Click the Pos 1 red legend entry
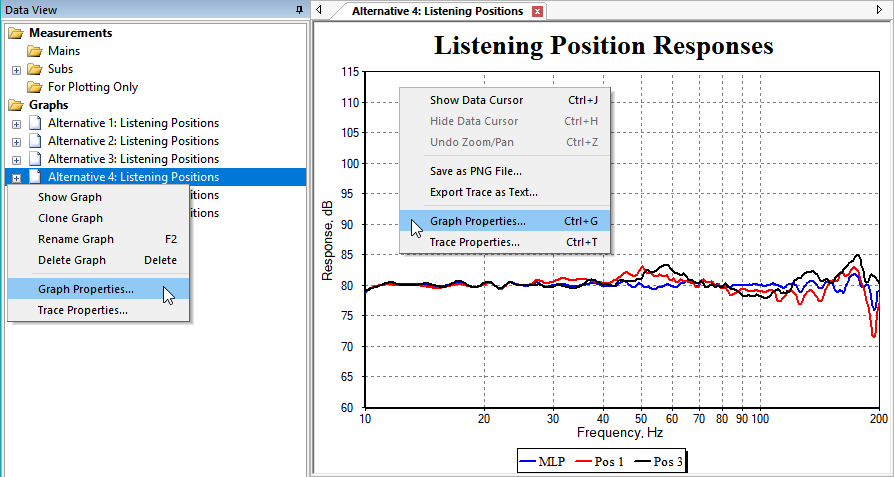The height and width of the screenshot is (477, 894). tap(601, 462)
